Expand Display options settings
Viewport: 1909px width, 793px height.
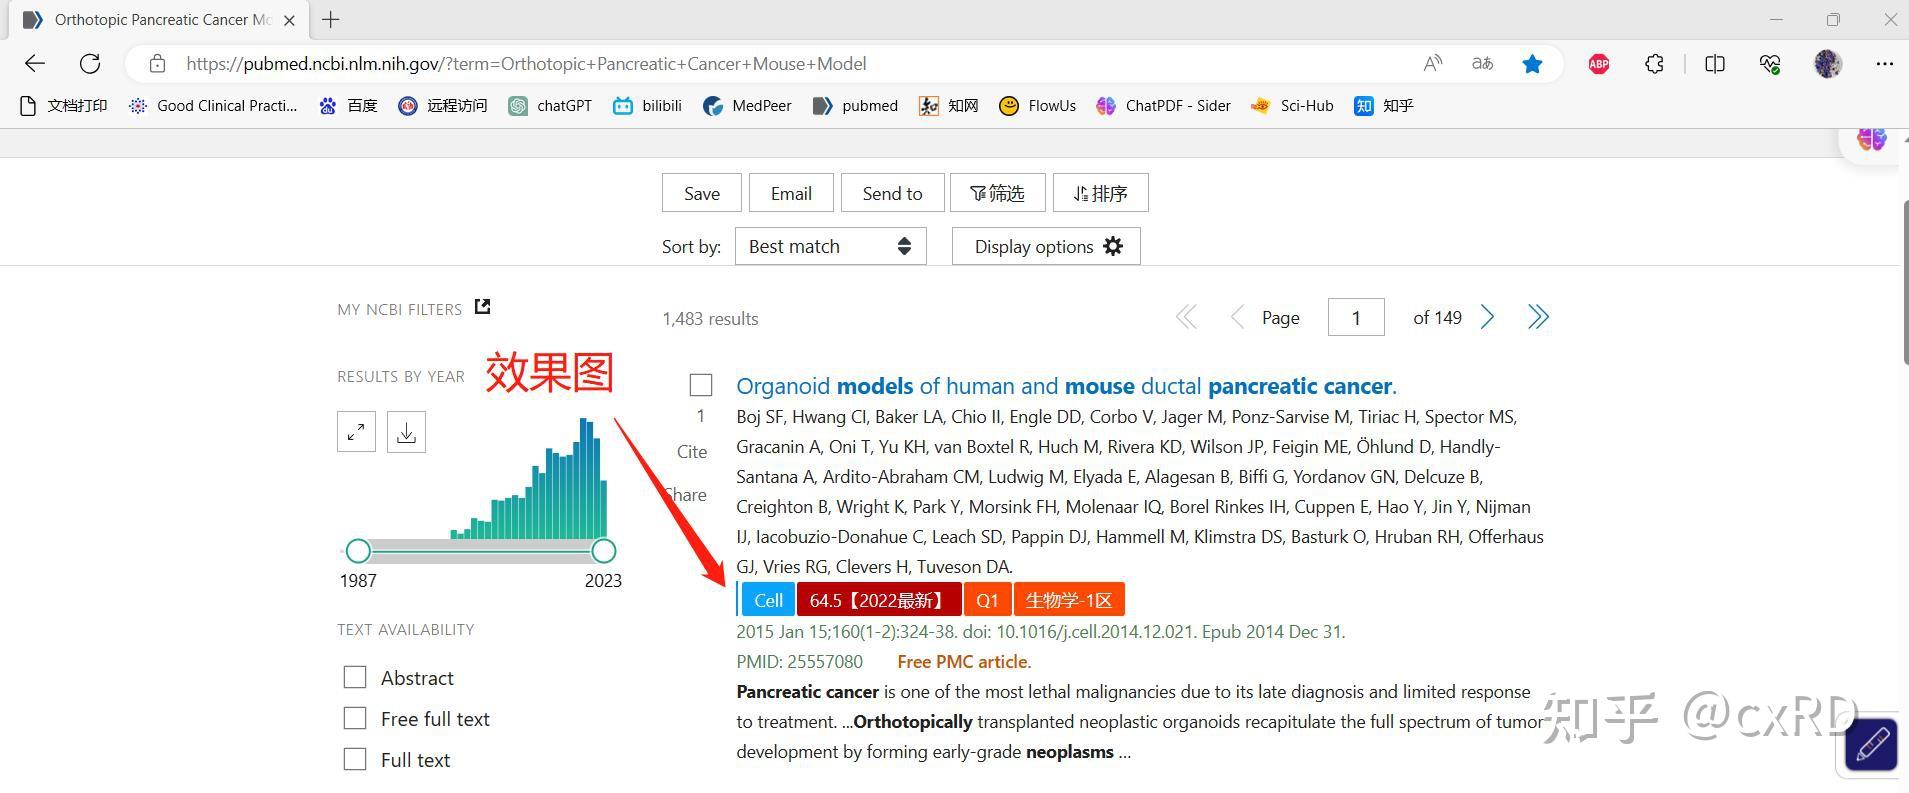(1046, 246)
